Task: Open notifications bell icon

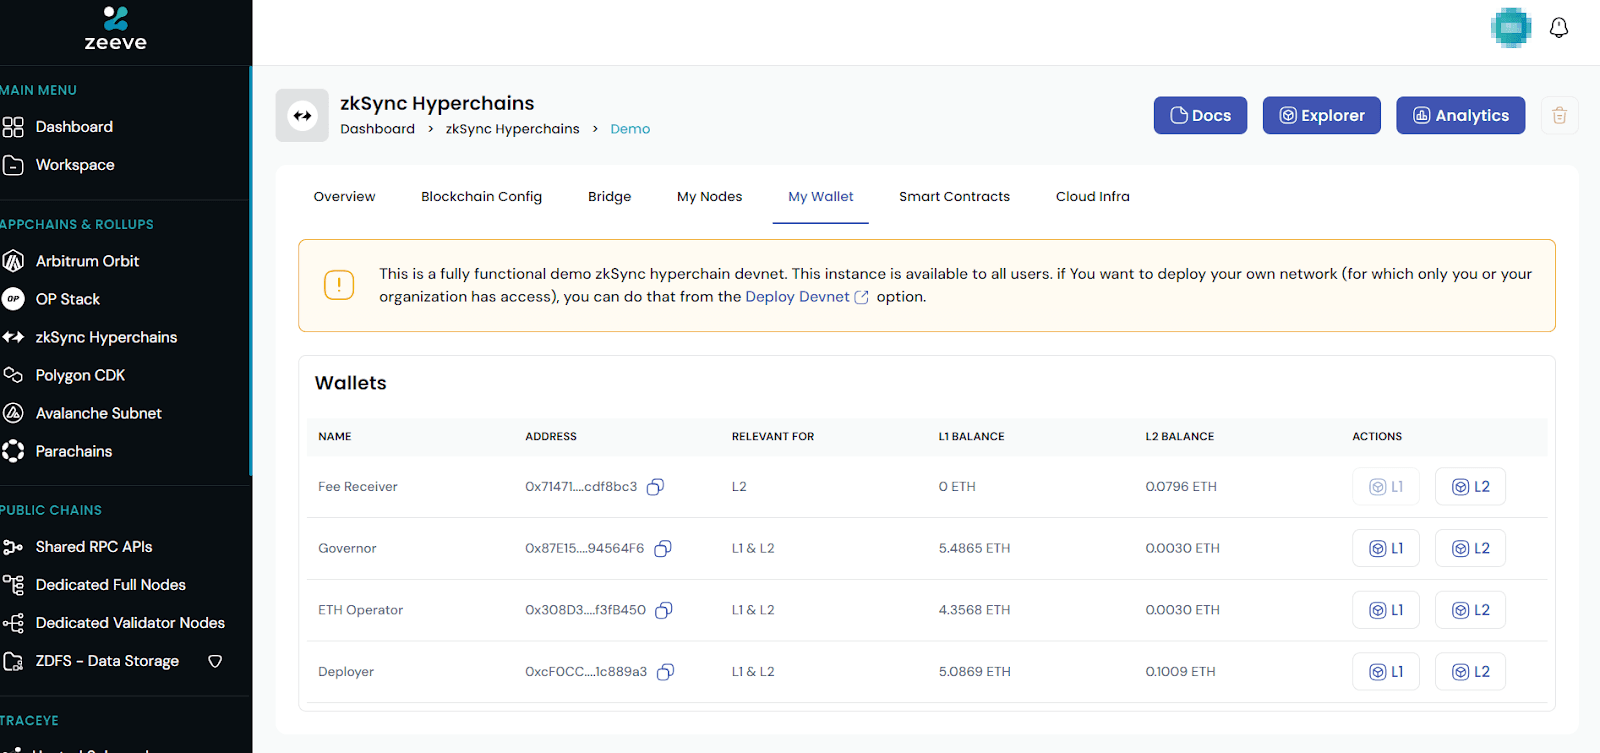Action: pos(1558,28)
